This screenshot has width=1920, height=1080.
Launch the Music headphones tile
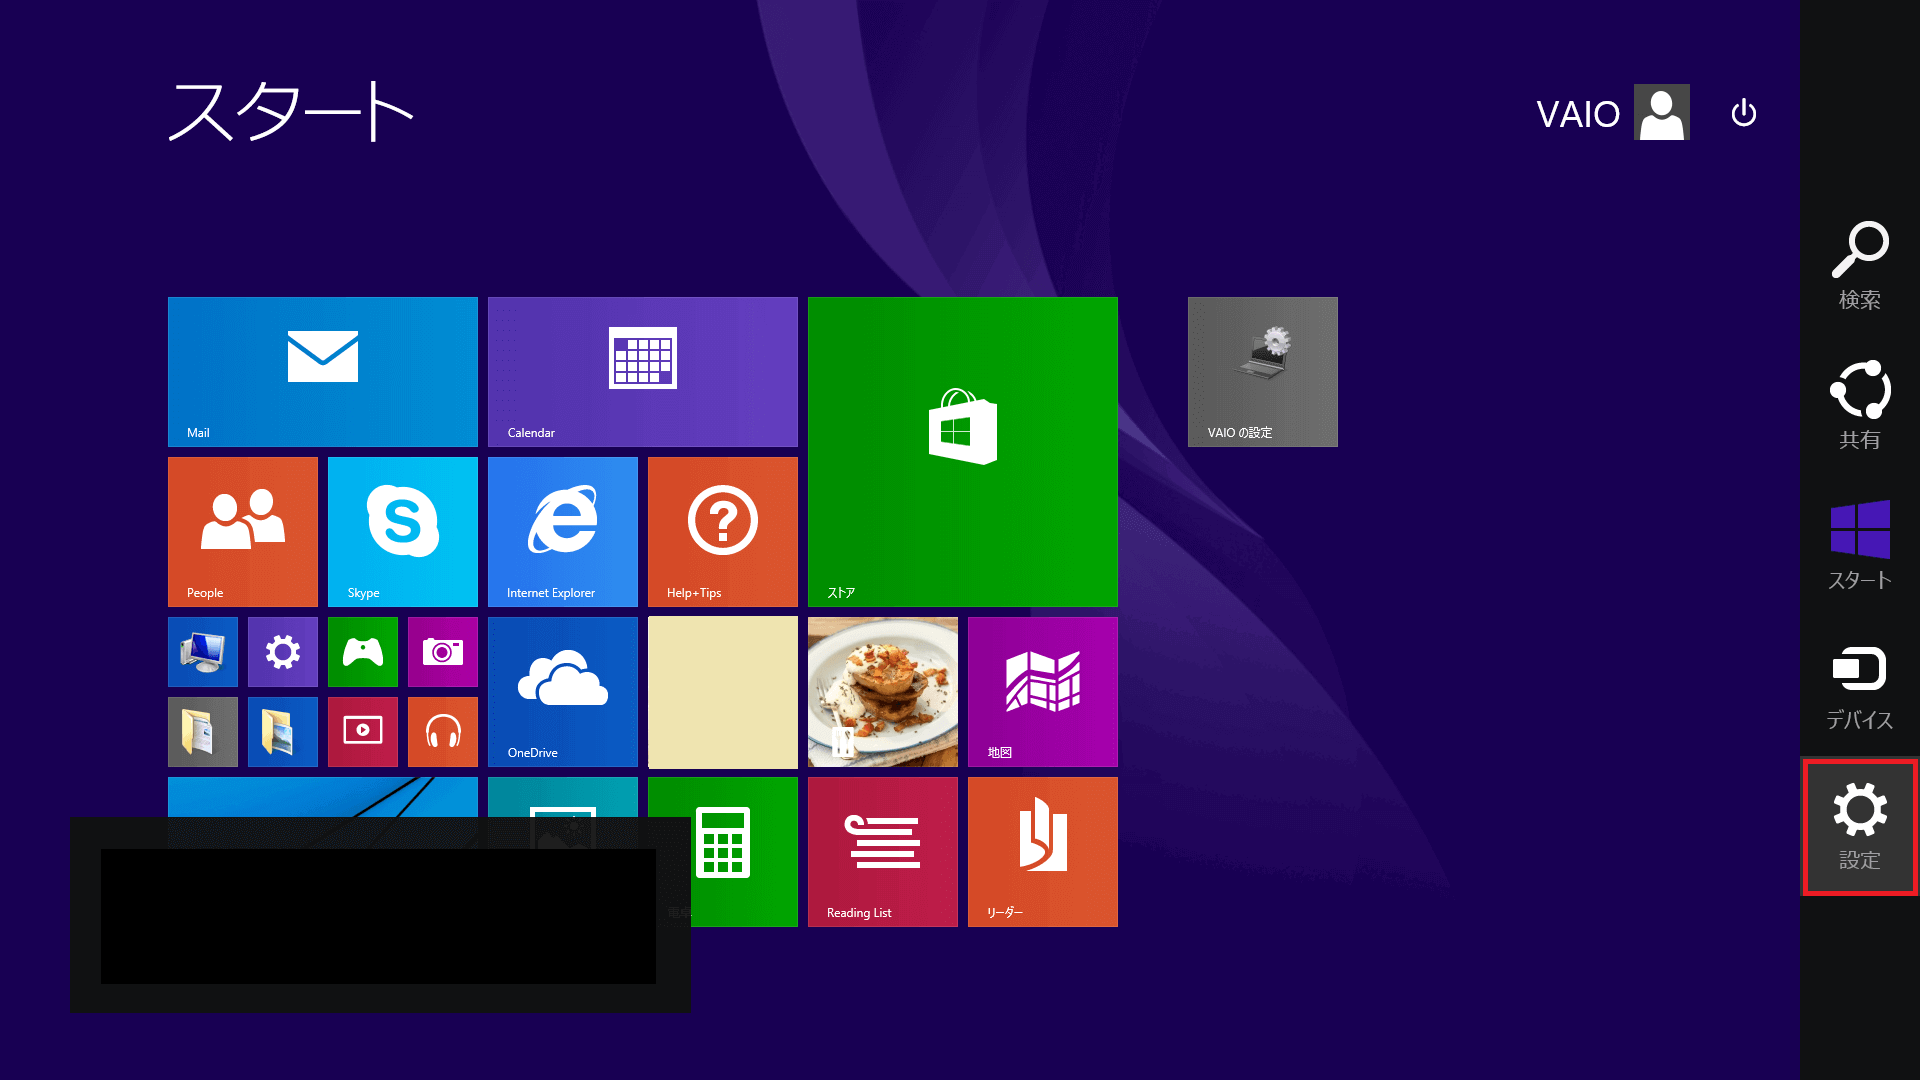pos(443,732)
